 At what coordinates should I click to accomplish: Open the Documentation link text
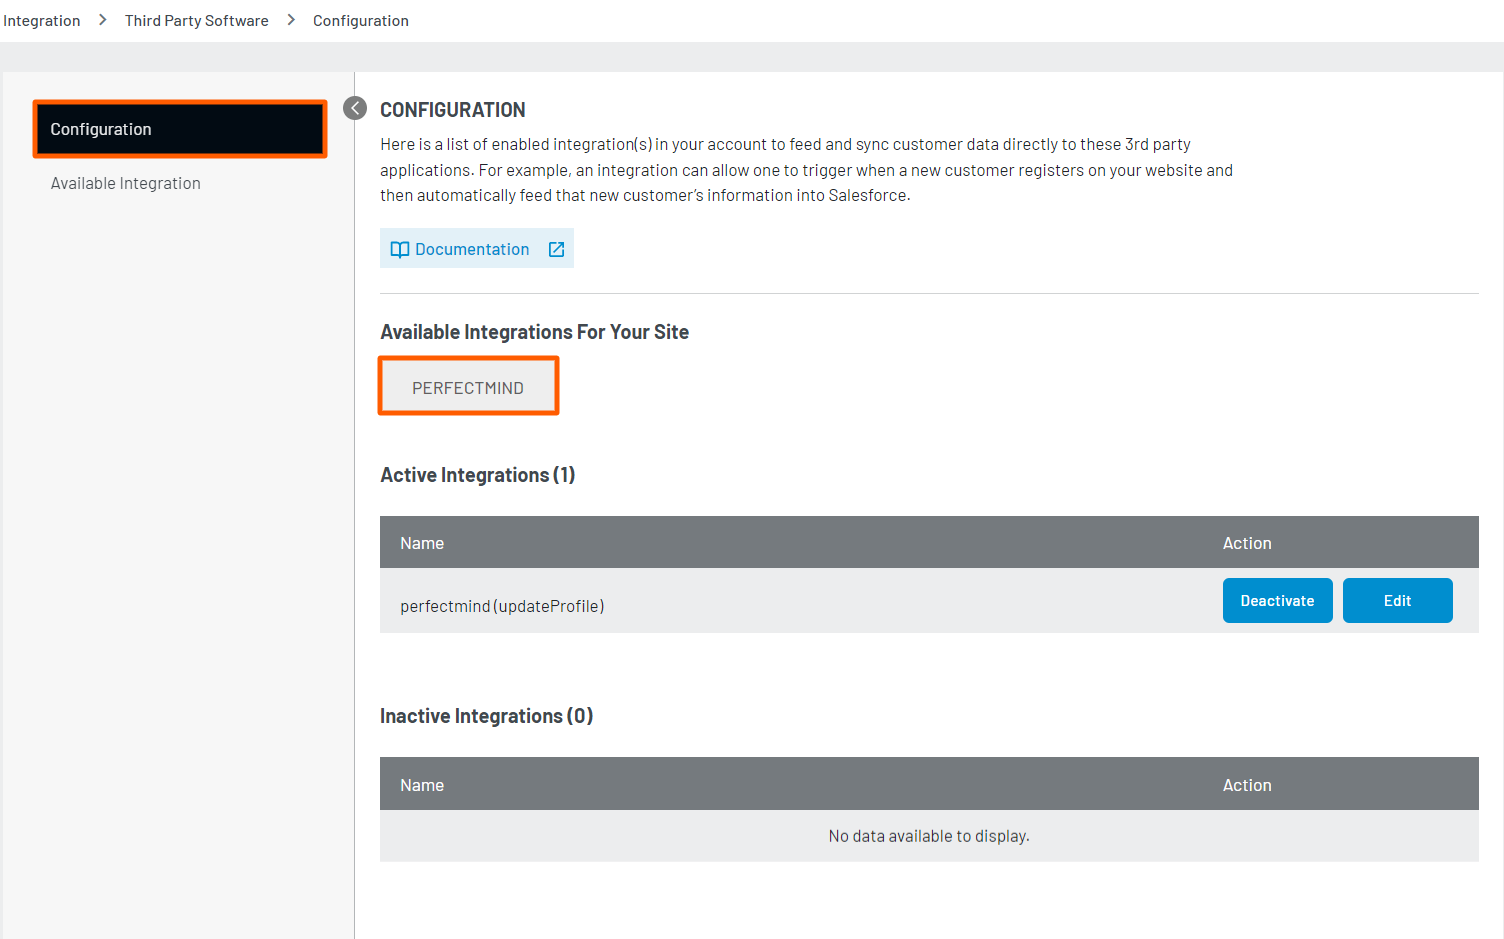pos(472,250)
